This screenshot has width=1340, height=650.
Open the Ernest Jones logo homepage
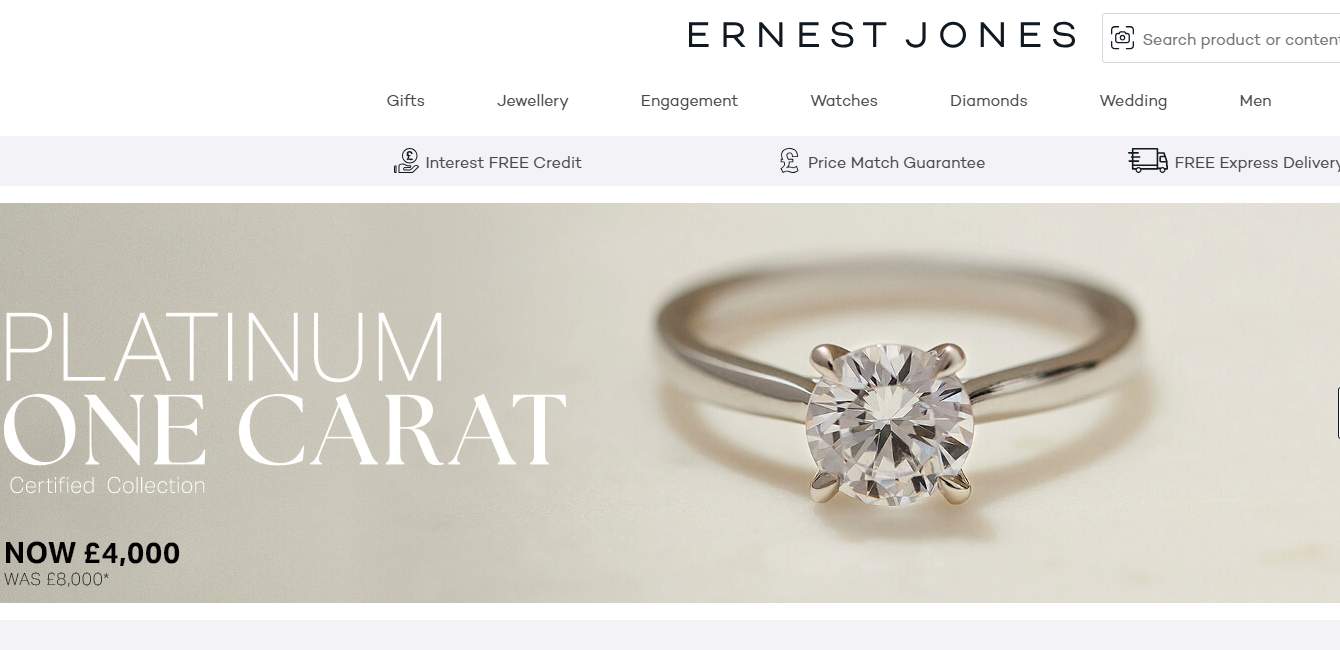[x=881, y=35]
